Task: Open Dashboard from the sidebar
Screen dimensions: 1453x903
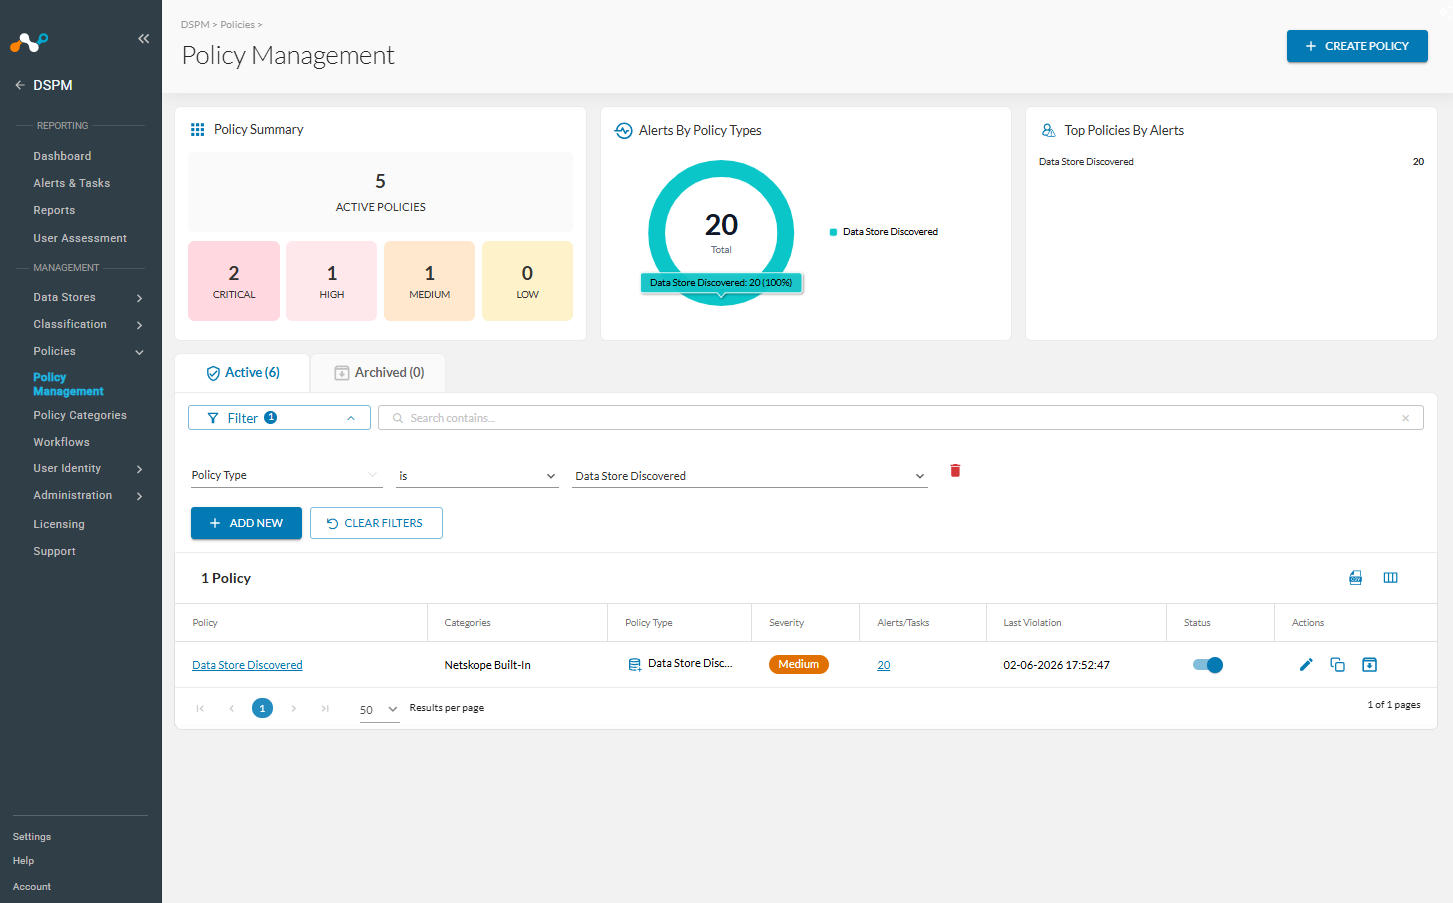Action: [62, 156]
